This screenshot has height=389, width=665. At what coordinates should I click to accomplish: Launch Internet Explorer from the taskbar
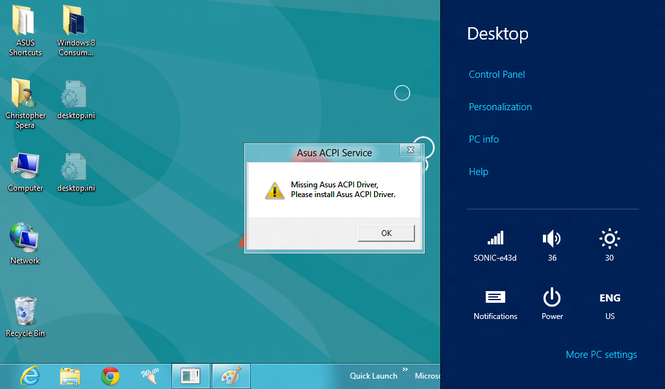(30, 376)
